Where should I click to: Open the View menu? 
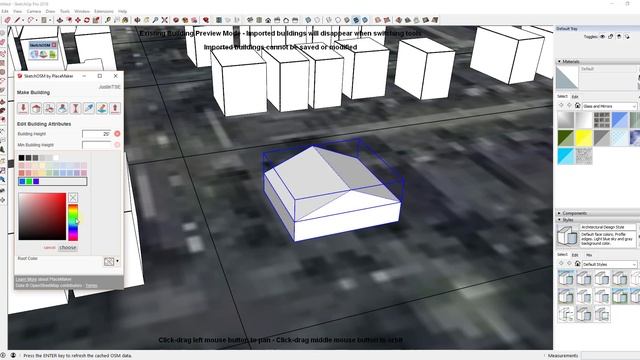coord(18,11)
